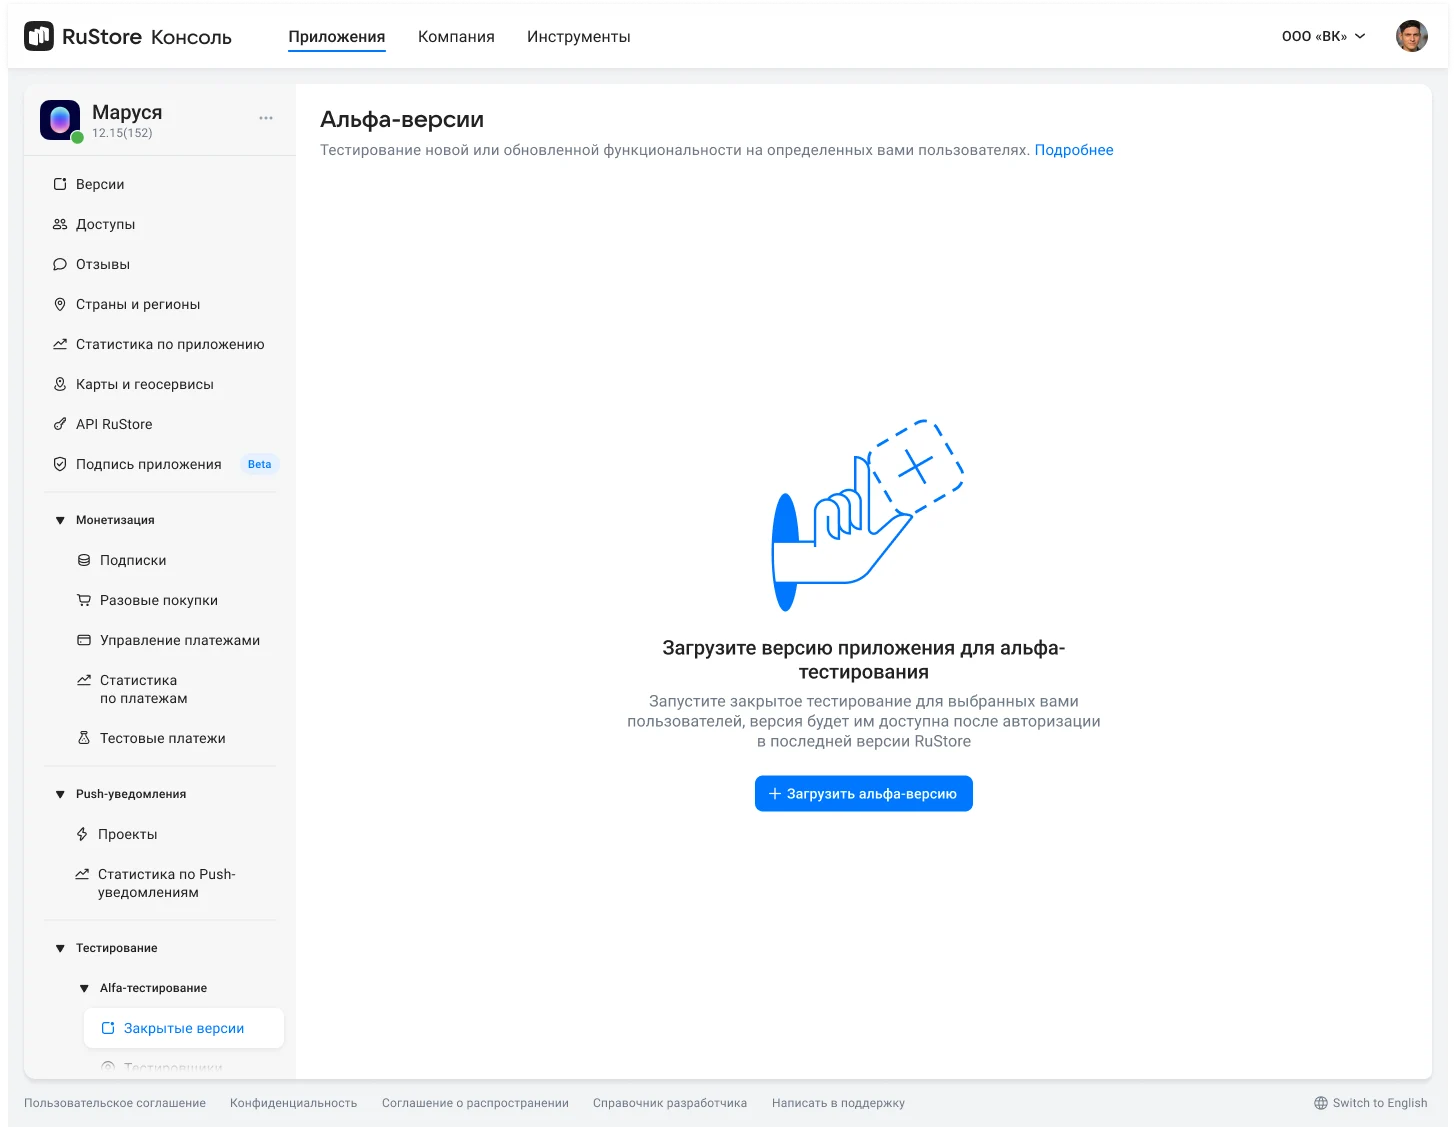Open Карты и геосервисы in sidebar

coord(144,384)
